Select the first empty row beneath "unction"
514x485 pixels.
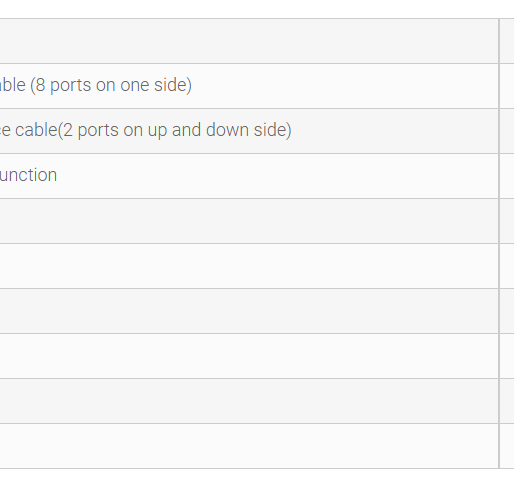[249, 221]
